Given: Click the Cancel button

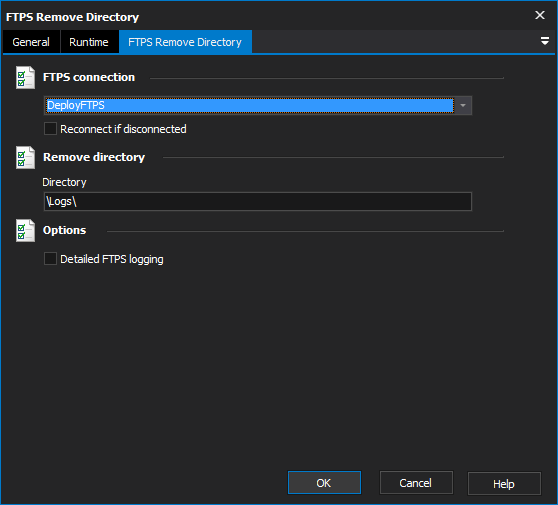Looking at the screenshot, I should tap(416, 483).
